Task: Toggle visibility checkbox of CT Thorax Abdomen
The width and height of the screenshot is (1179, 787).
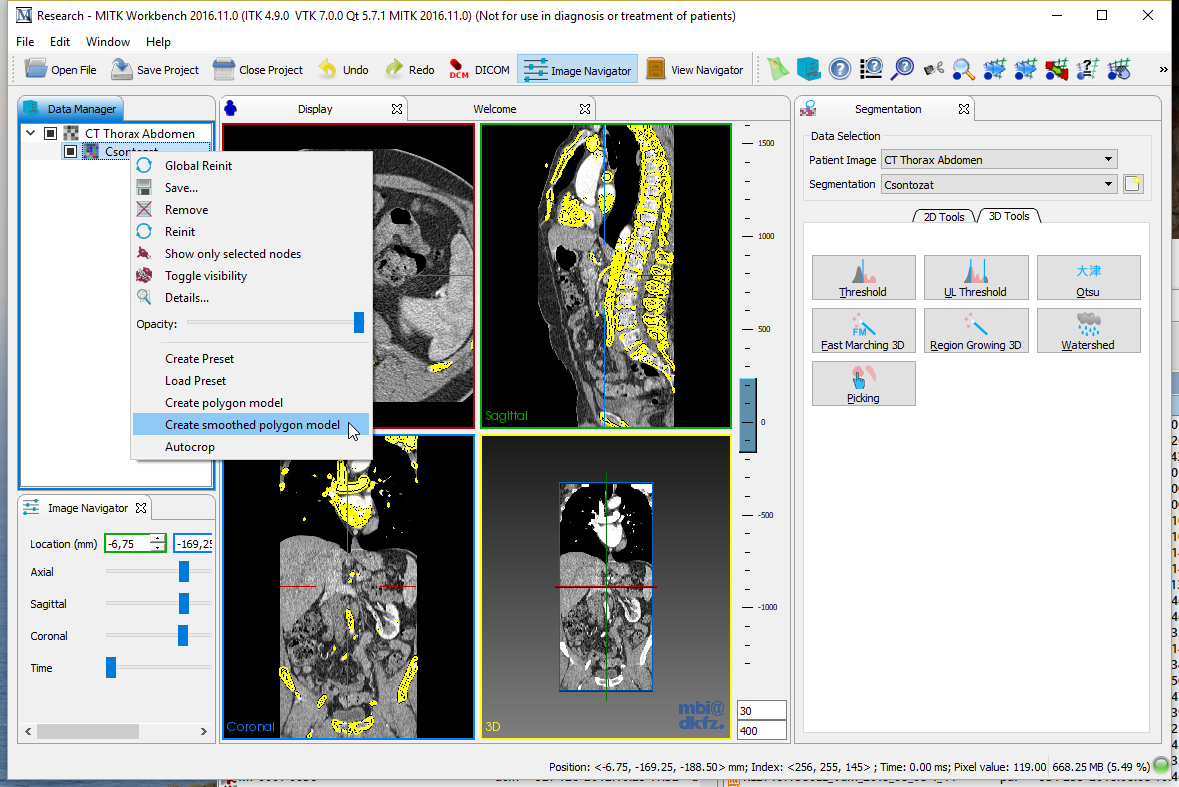Action: (x=51, y=133)
